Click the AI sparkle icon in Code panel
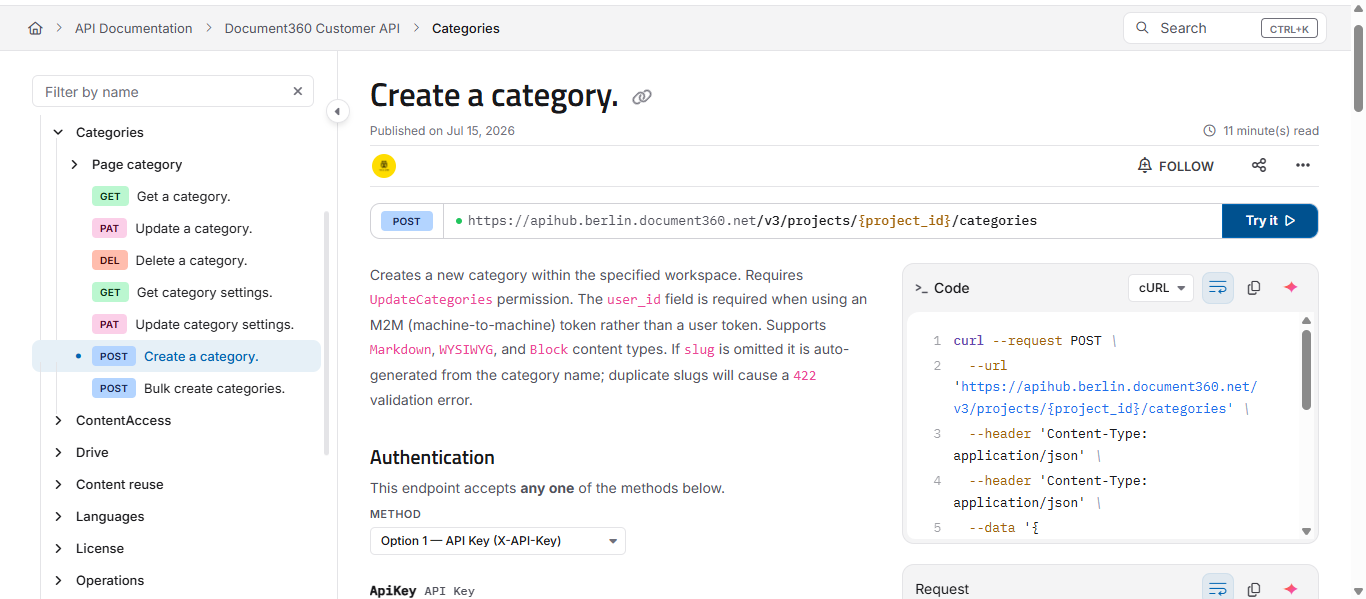The height and width of the screenshot is (599, 1366). pyautogui.click(x=1291, y=288)
